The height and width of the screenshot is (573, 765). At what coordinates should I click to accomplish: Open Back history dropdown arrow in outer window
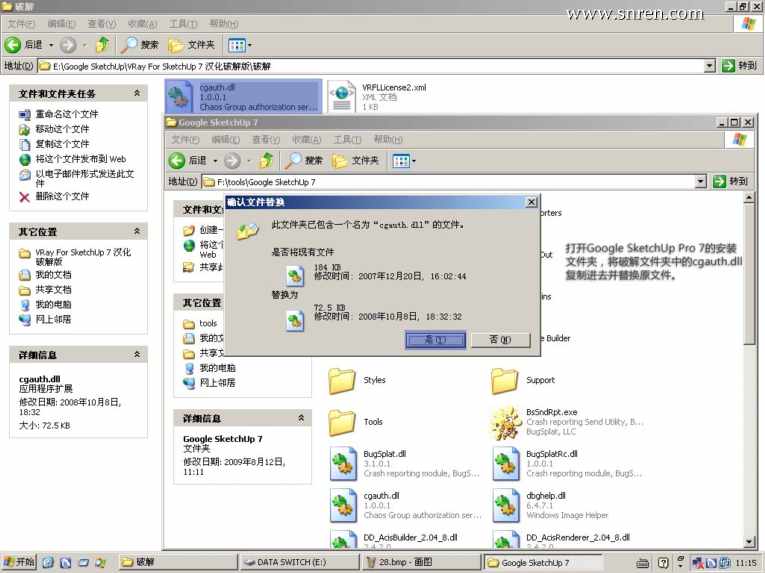click(51, 45)
